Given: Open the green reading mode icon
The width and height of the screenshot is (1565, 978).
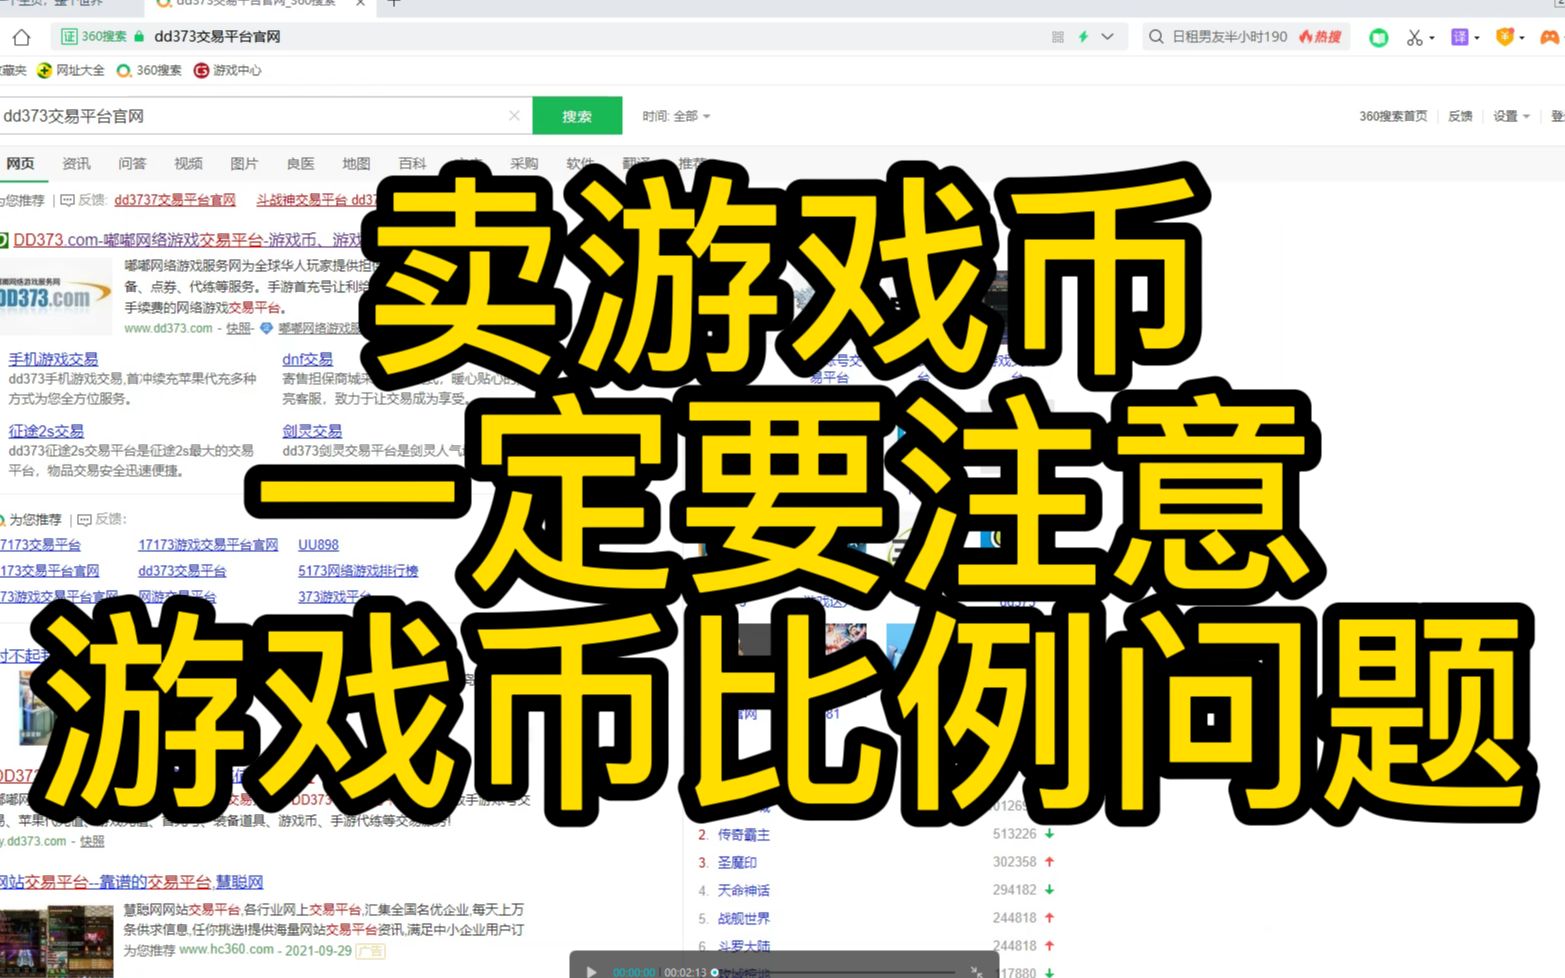Looking at the screenshot, I should click(1379, 38).
